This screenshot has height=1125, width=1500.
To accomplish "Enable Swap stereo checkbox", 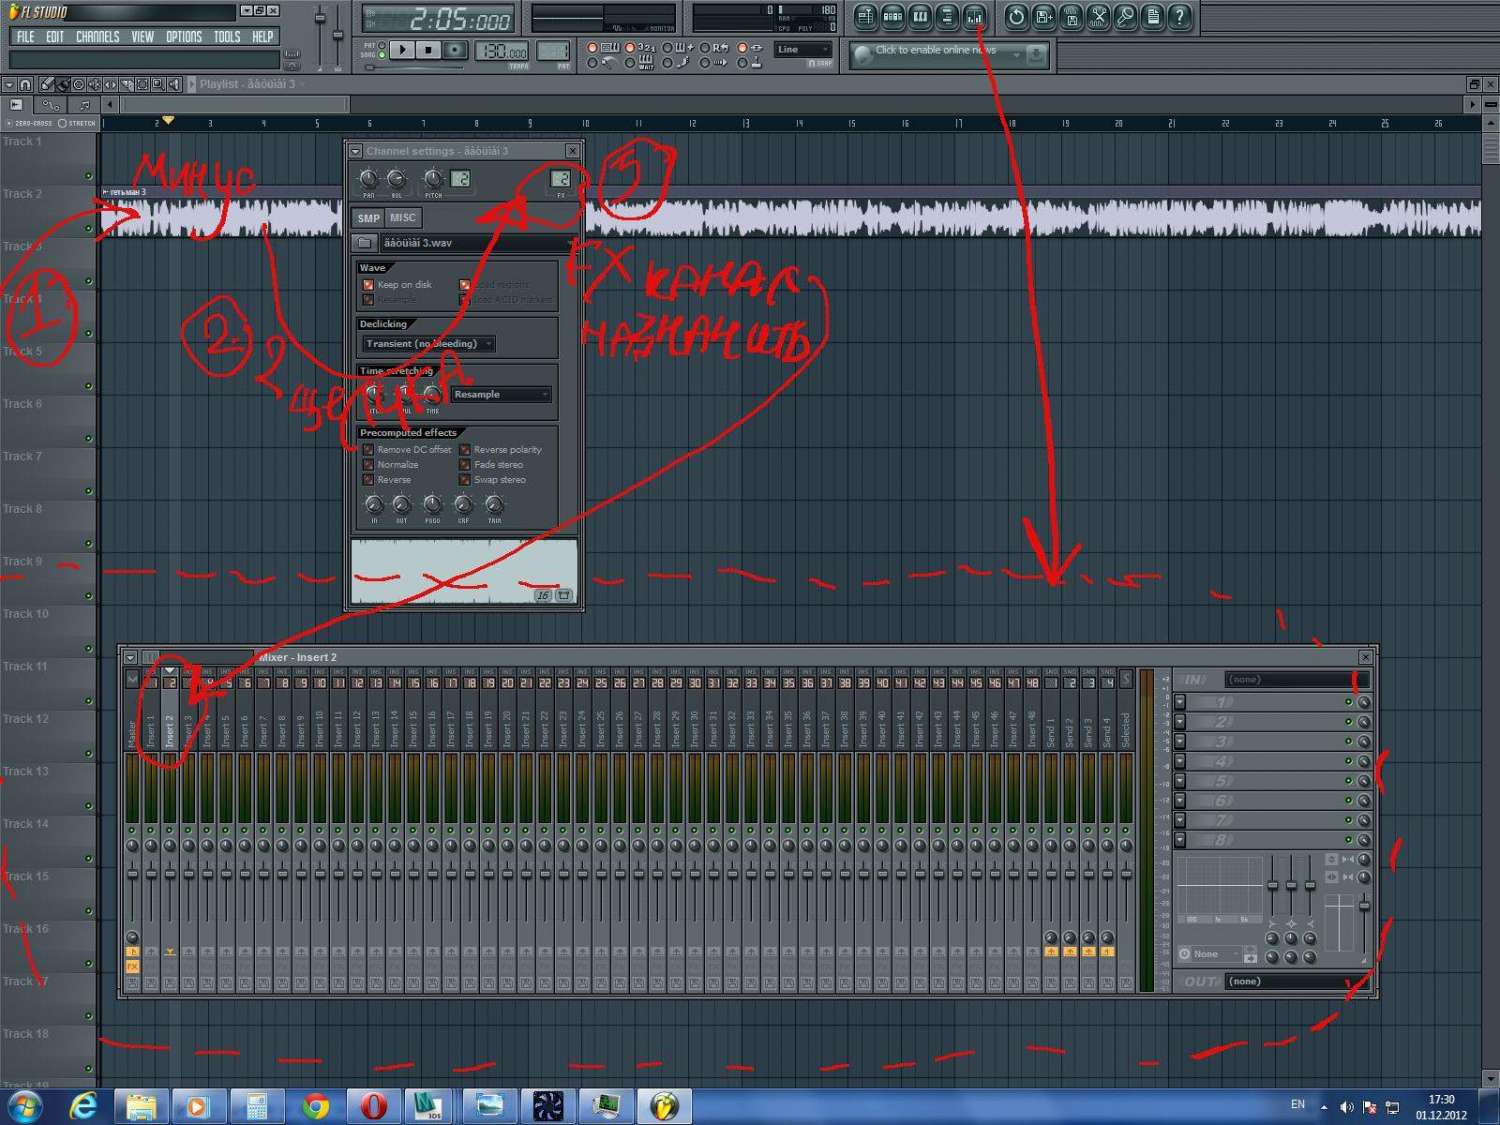I will click(464, 480).
